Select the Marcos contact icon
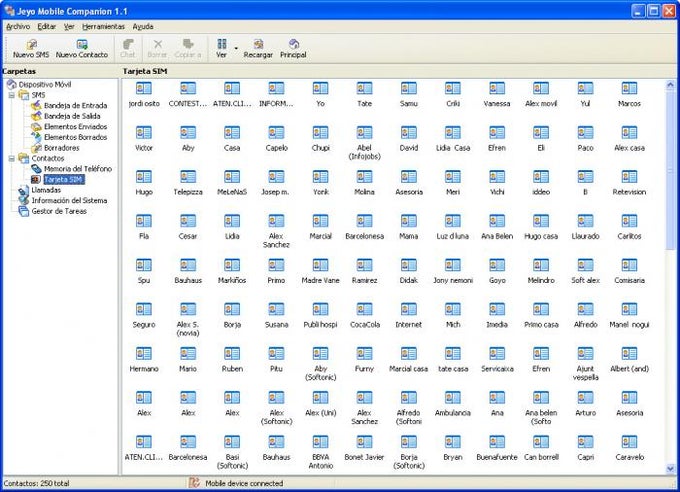The image size is (680, 492). pyautogui.click(x=629, y=89)
